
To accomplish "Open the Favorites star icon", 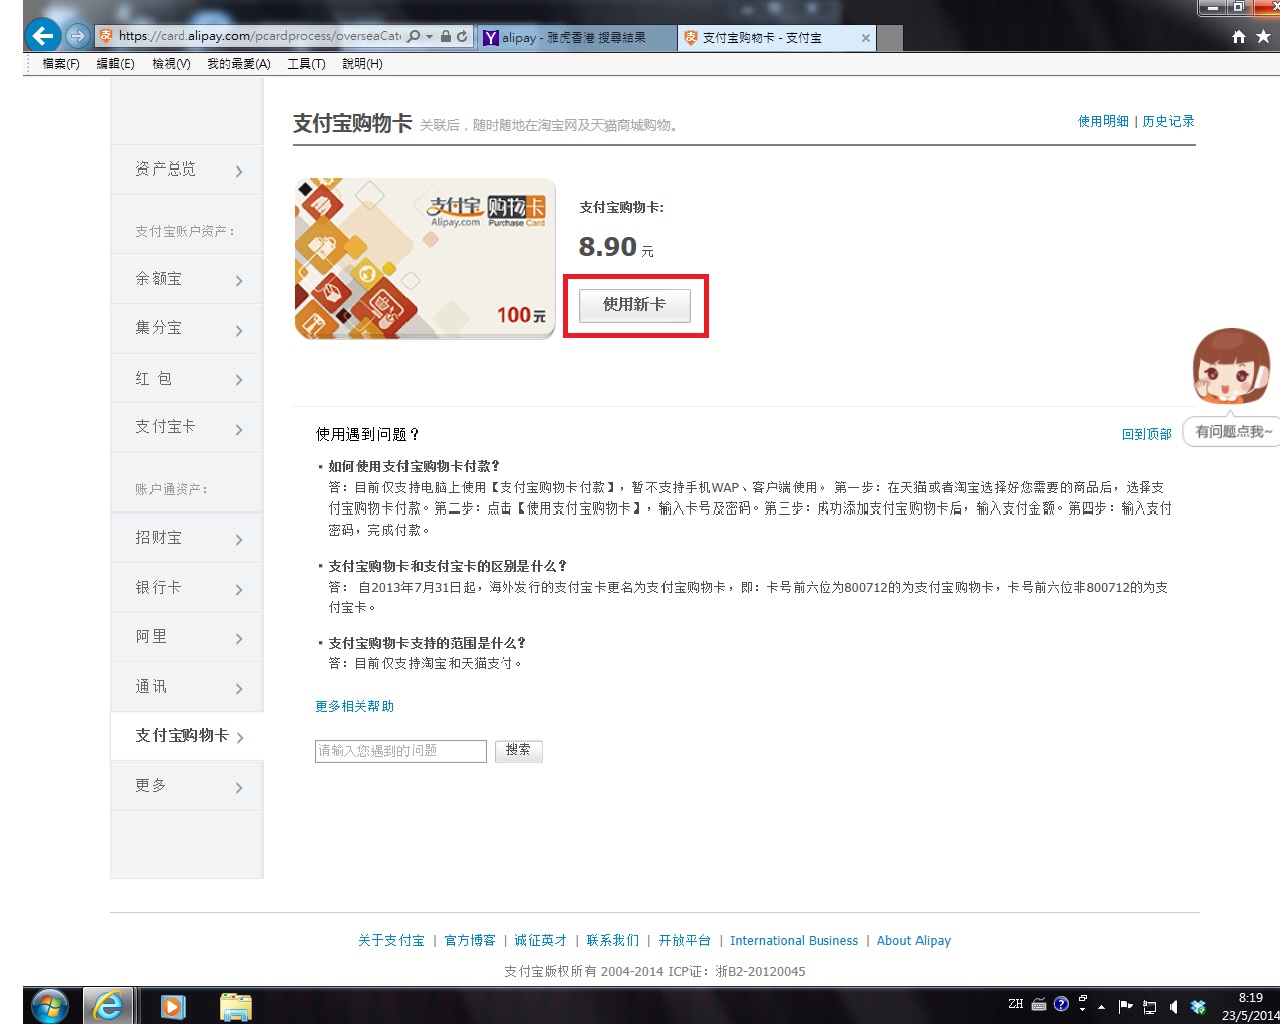I will pos(1263,37).
